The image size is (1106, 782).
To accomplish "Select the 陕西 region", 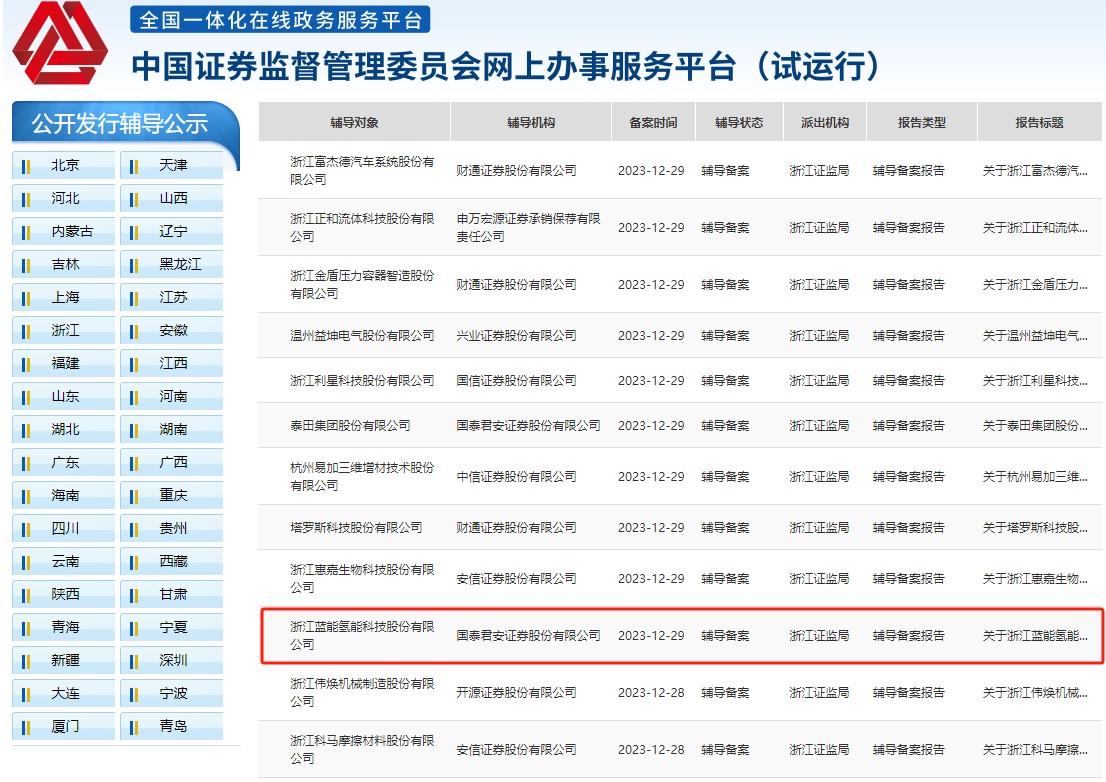I will [x=63, y=594].
